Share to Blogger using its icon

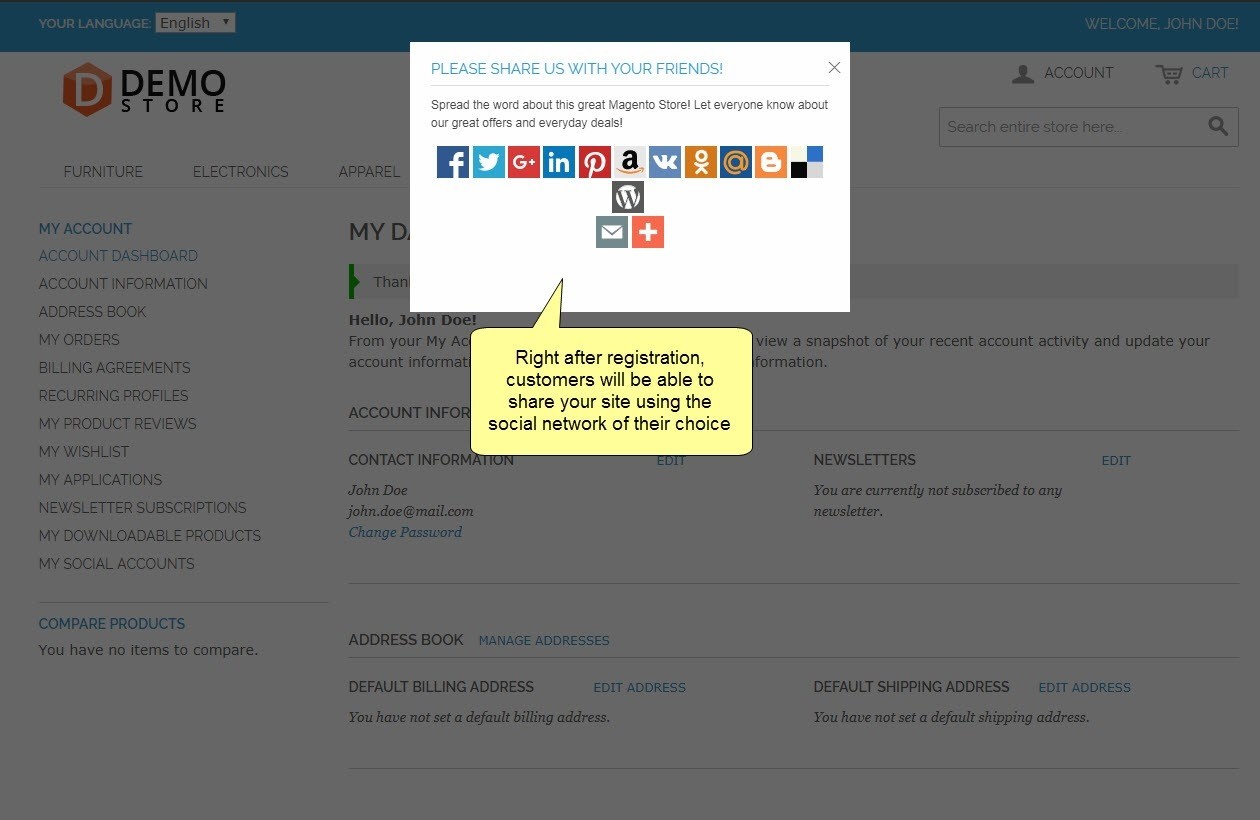(x=771, y=162)
